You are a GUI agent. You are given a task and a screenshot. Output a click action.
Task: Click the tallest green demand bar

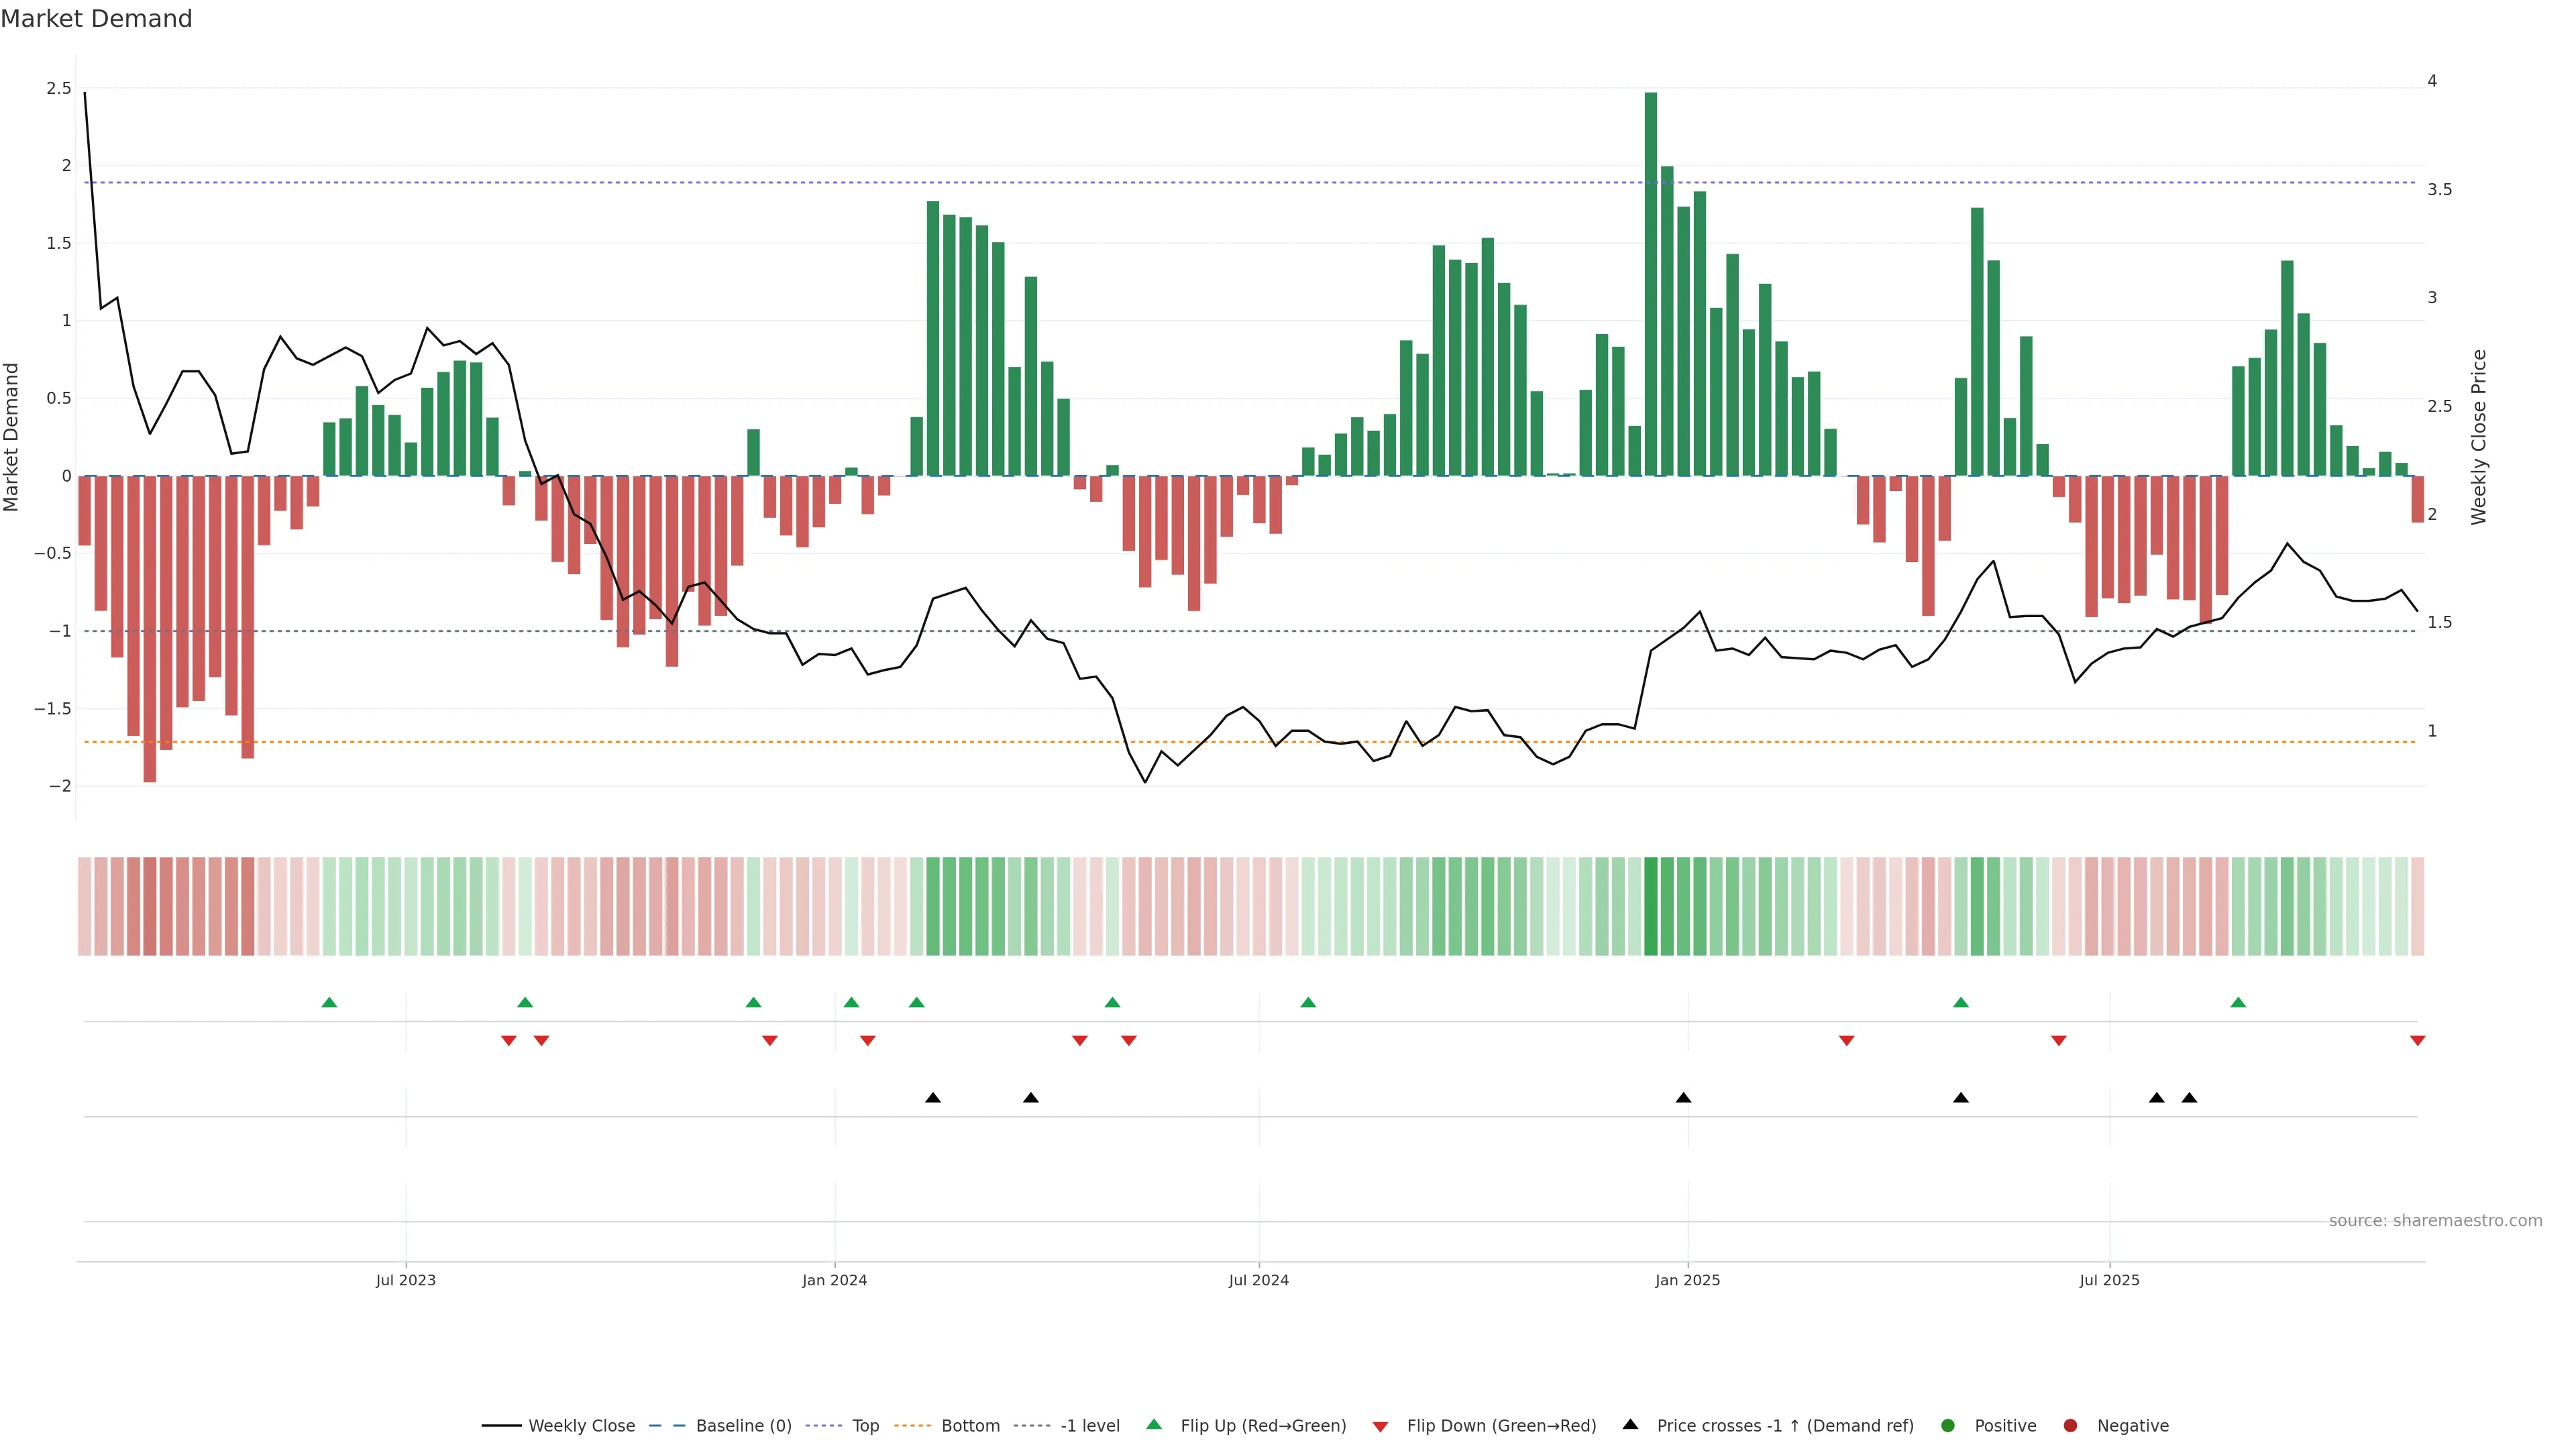pos(1650,285)
